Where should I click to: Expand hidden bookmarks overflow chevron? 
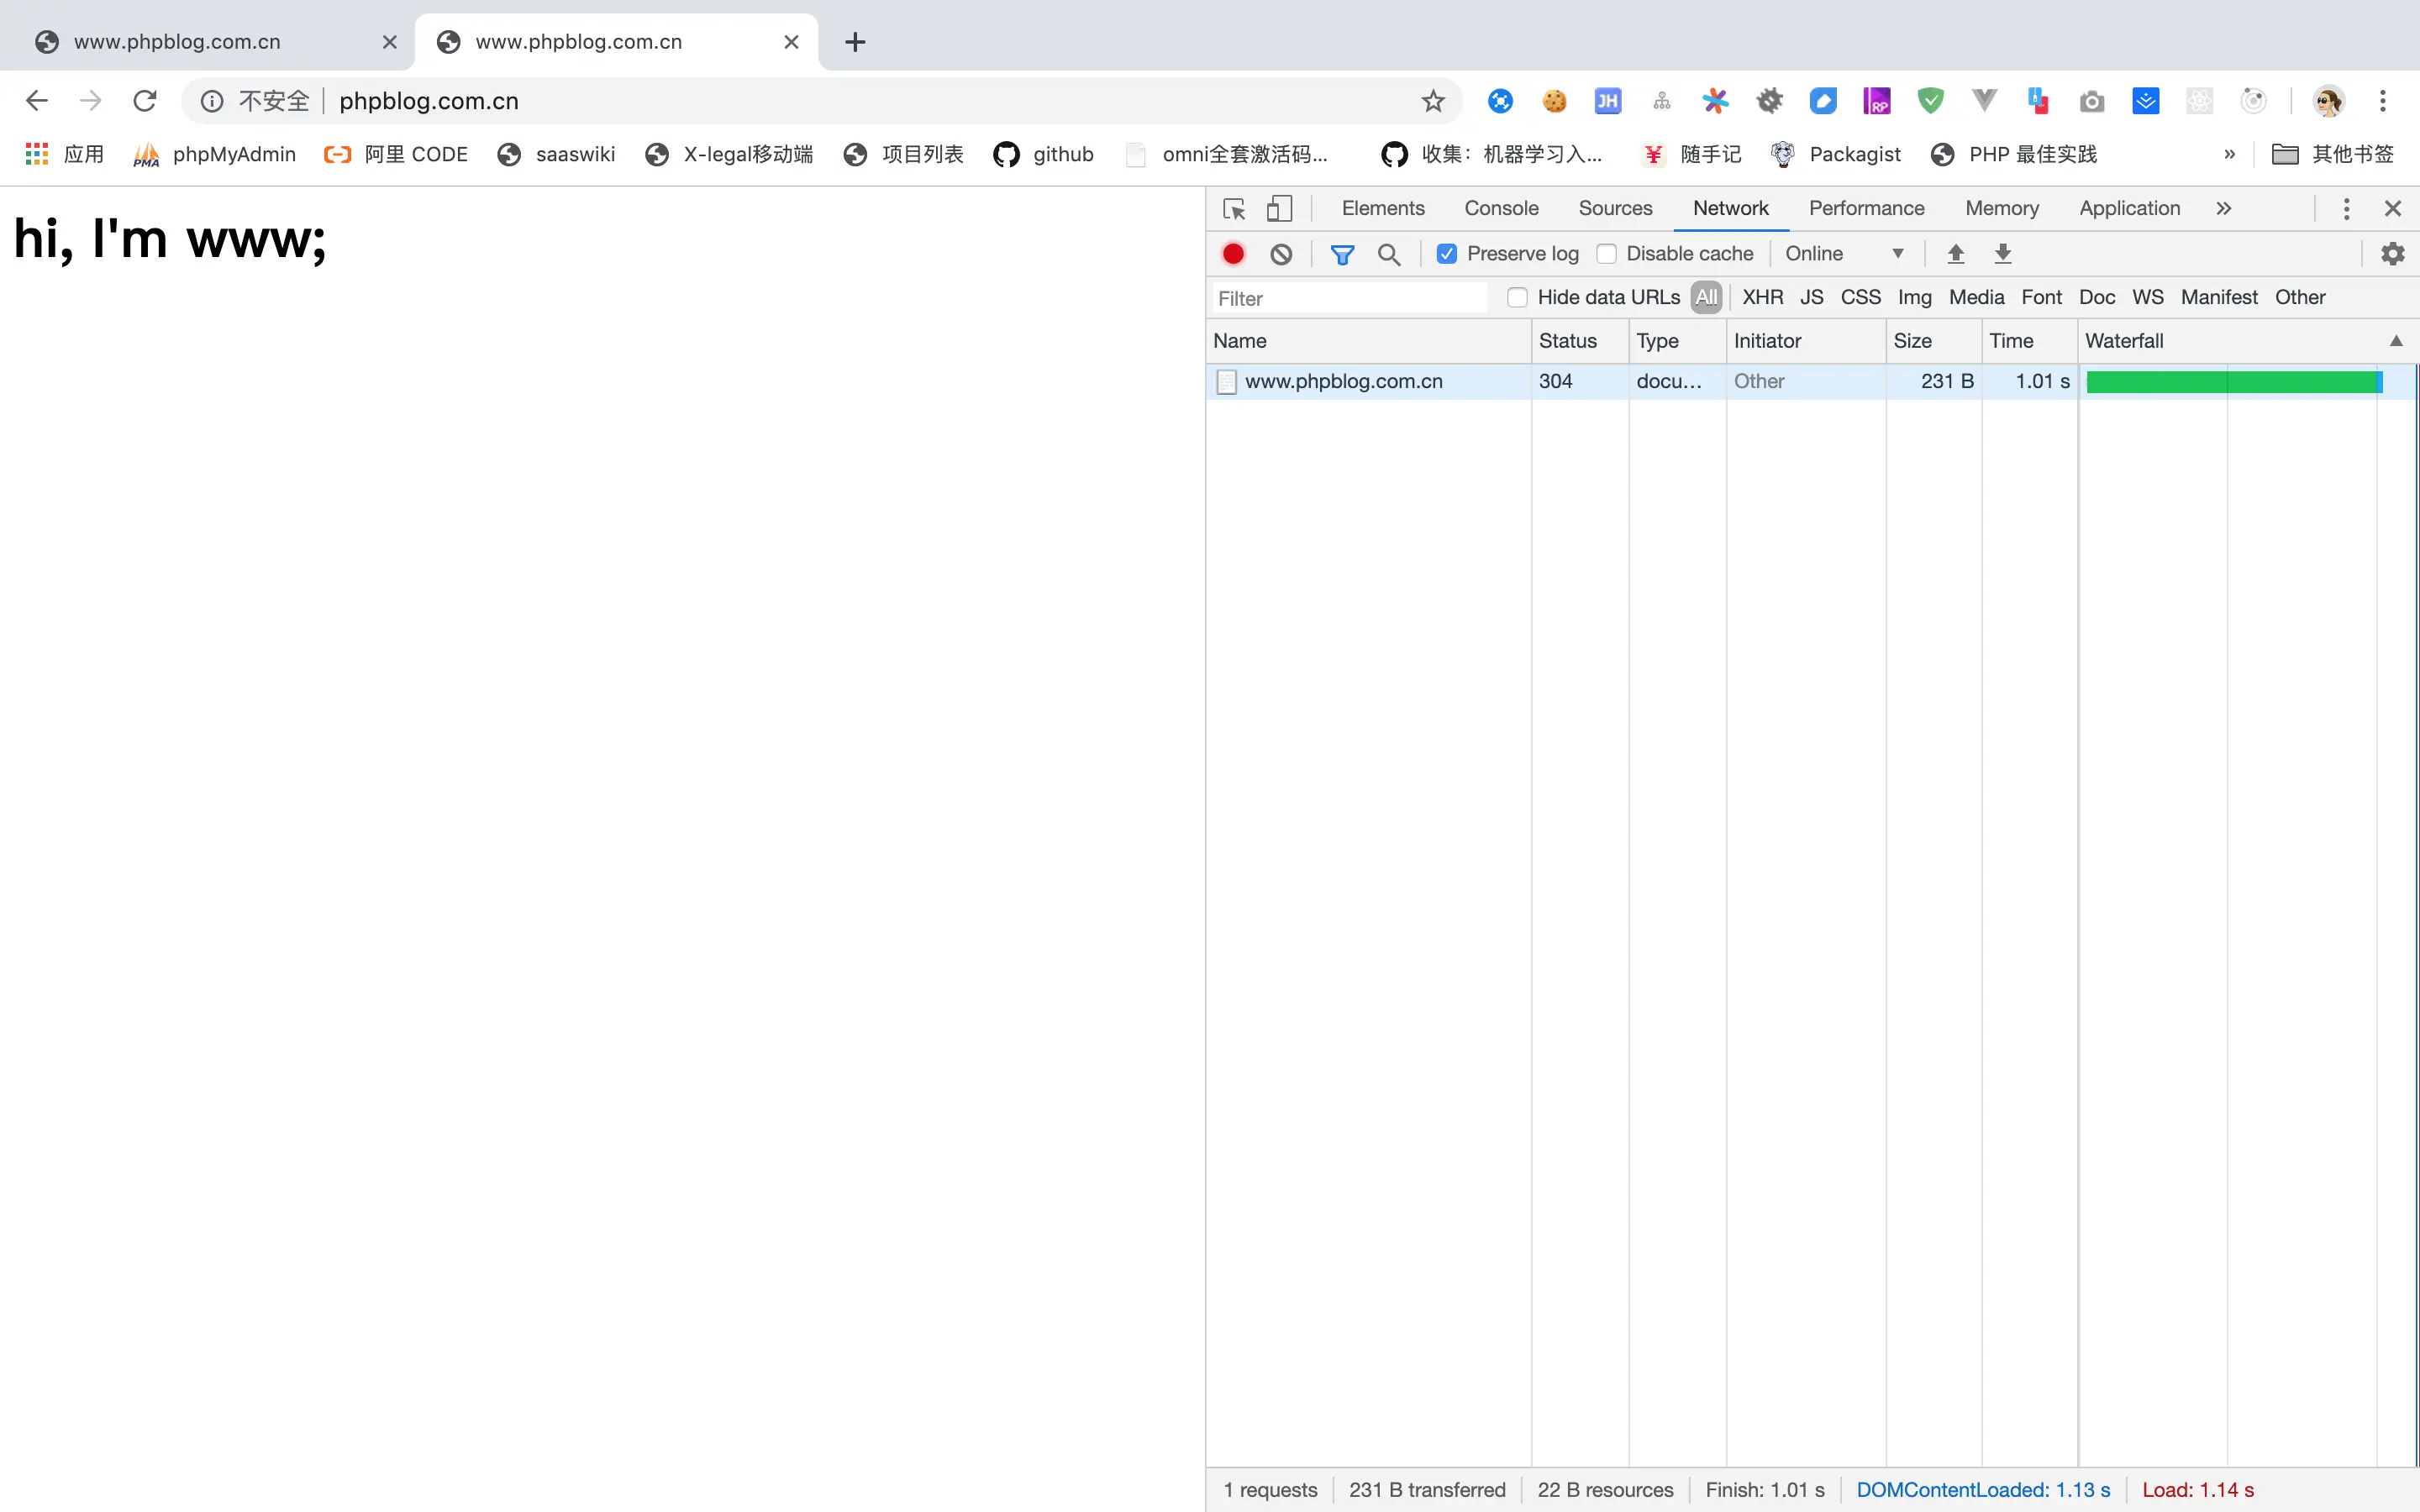pyautogui.click(x=2229, y=154)
